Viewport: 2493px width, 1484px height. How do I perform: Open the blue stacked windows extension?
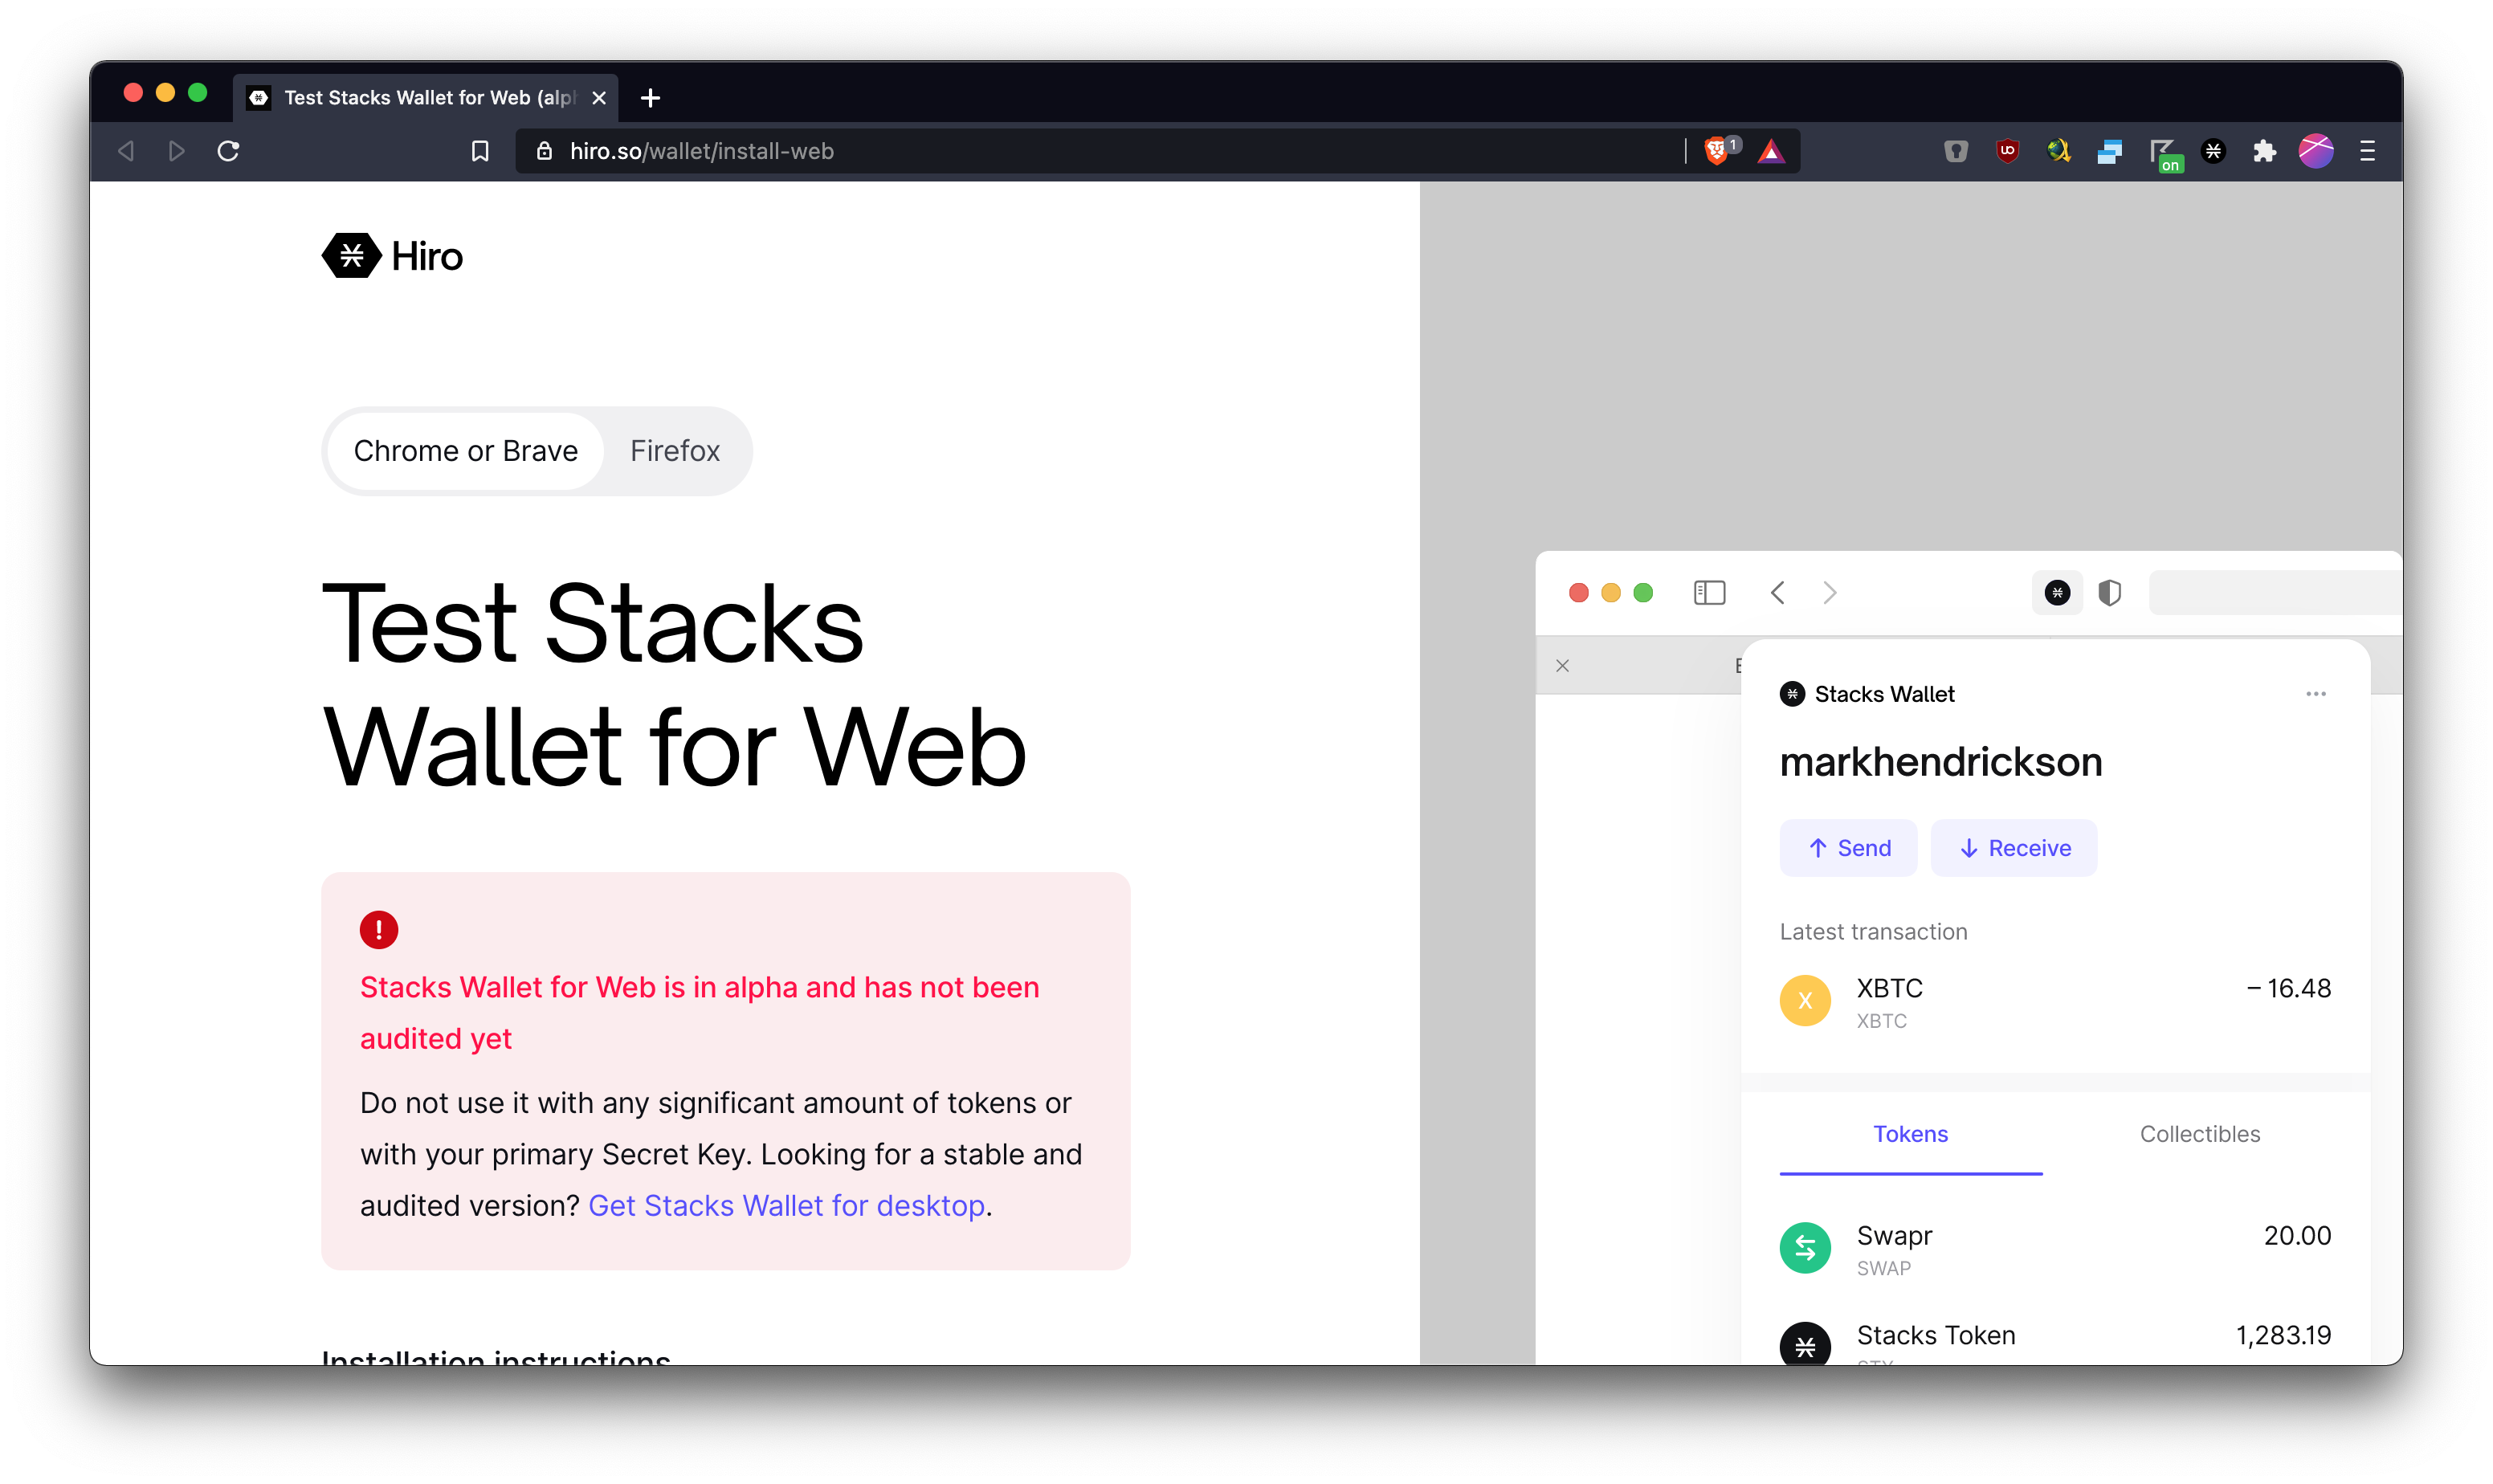pos(2109,151)
